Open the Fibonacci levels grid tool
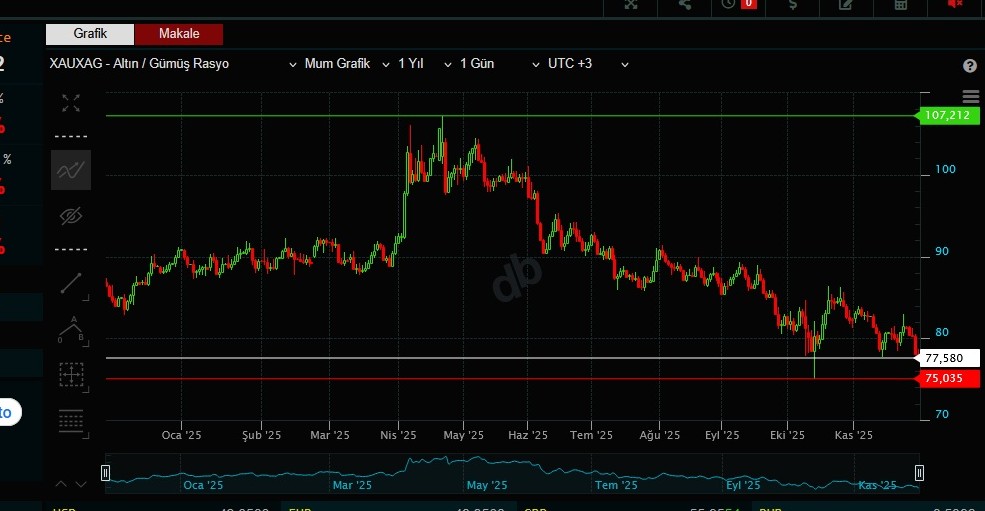Screen dimensions: 985x511 [71, 421]
